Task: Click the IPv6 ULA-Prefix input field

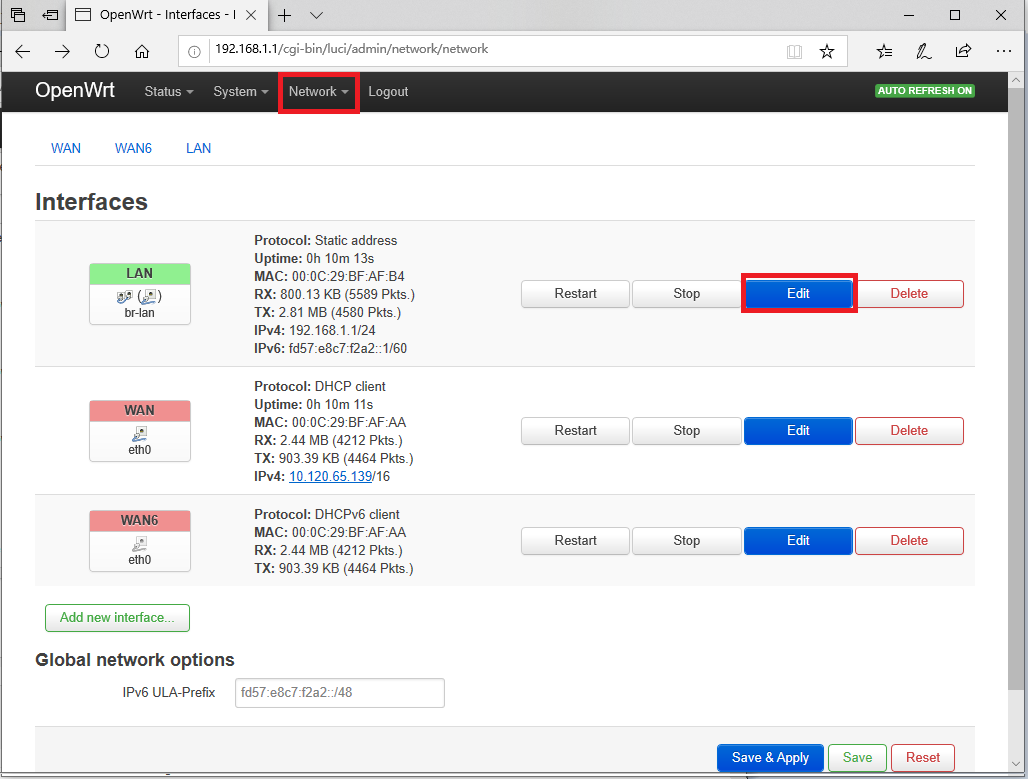Action: click(340, 692)
